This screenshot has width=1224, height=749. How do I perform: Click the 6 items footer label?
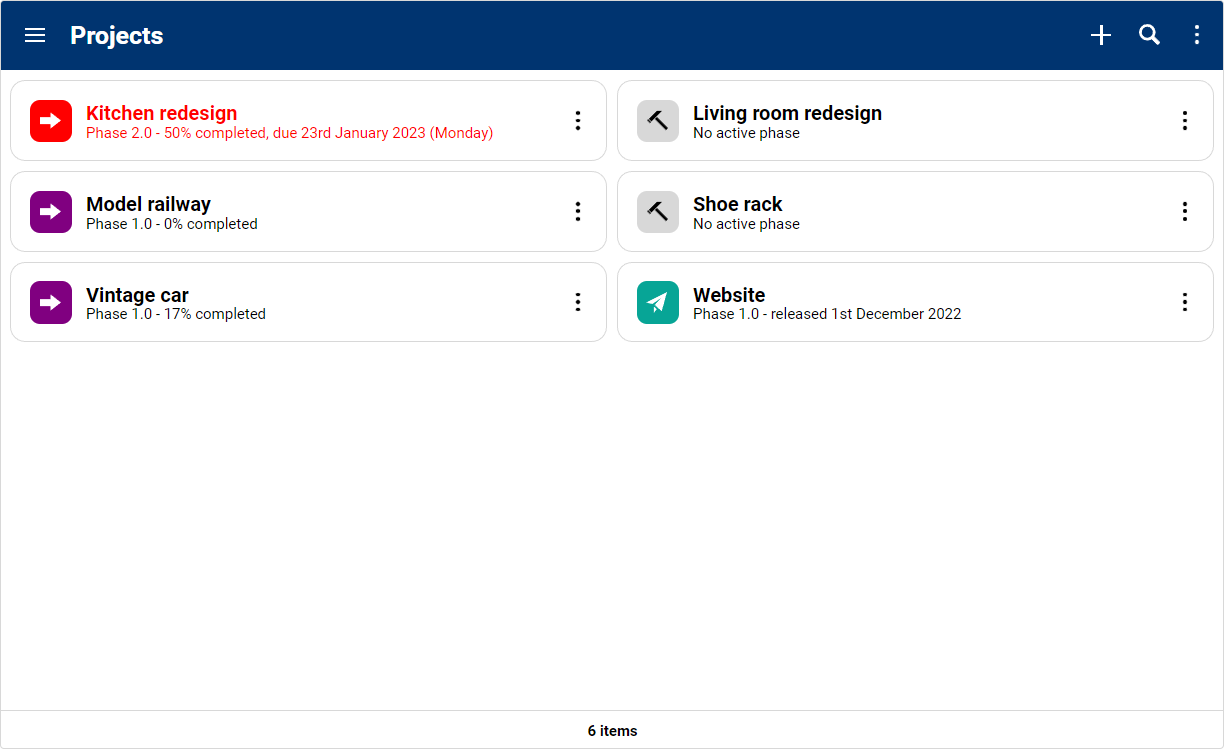pyautogui.click(x=612, y=731)
